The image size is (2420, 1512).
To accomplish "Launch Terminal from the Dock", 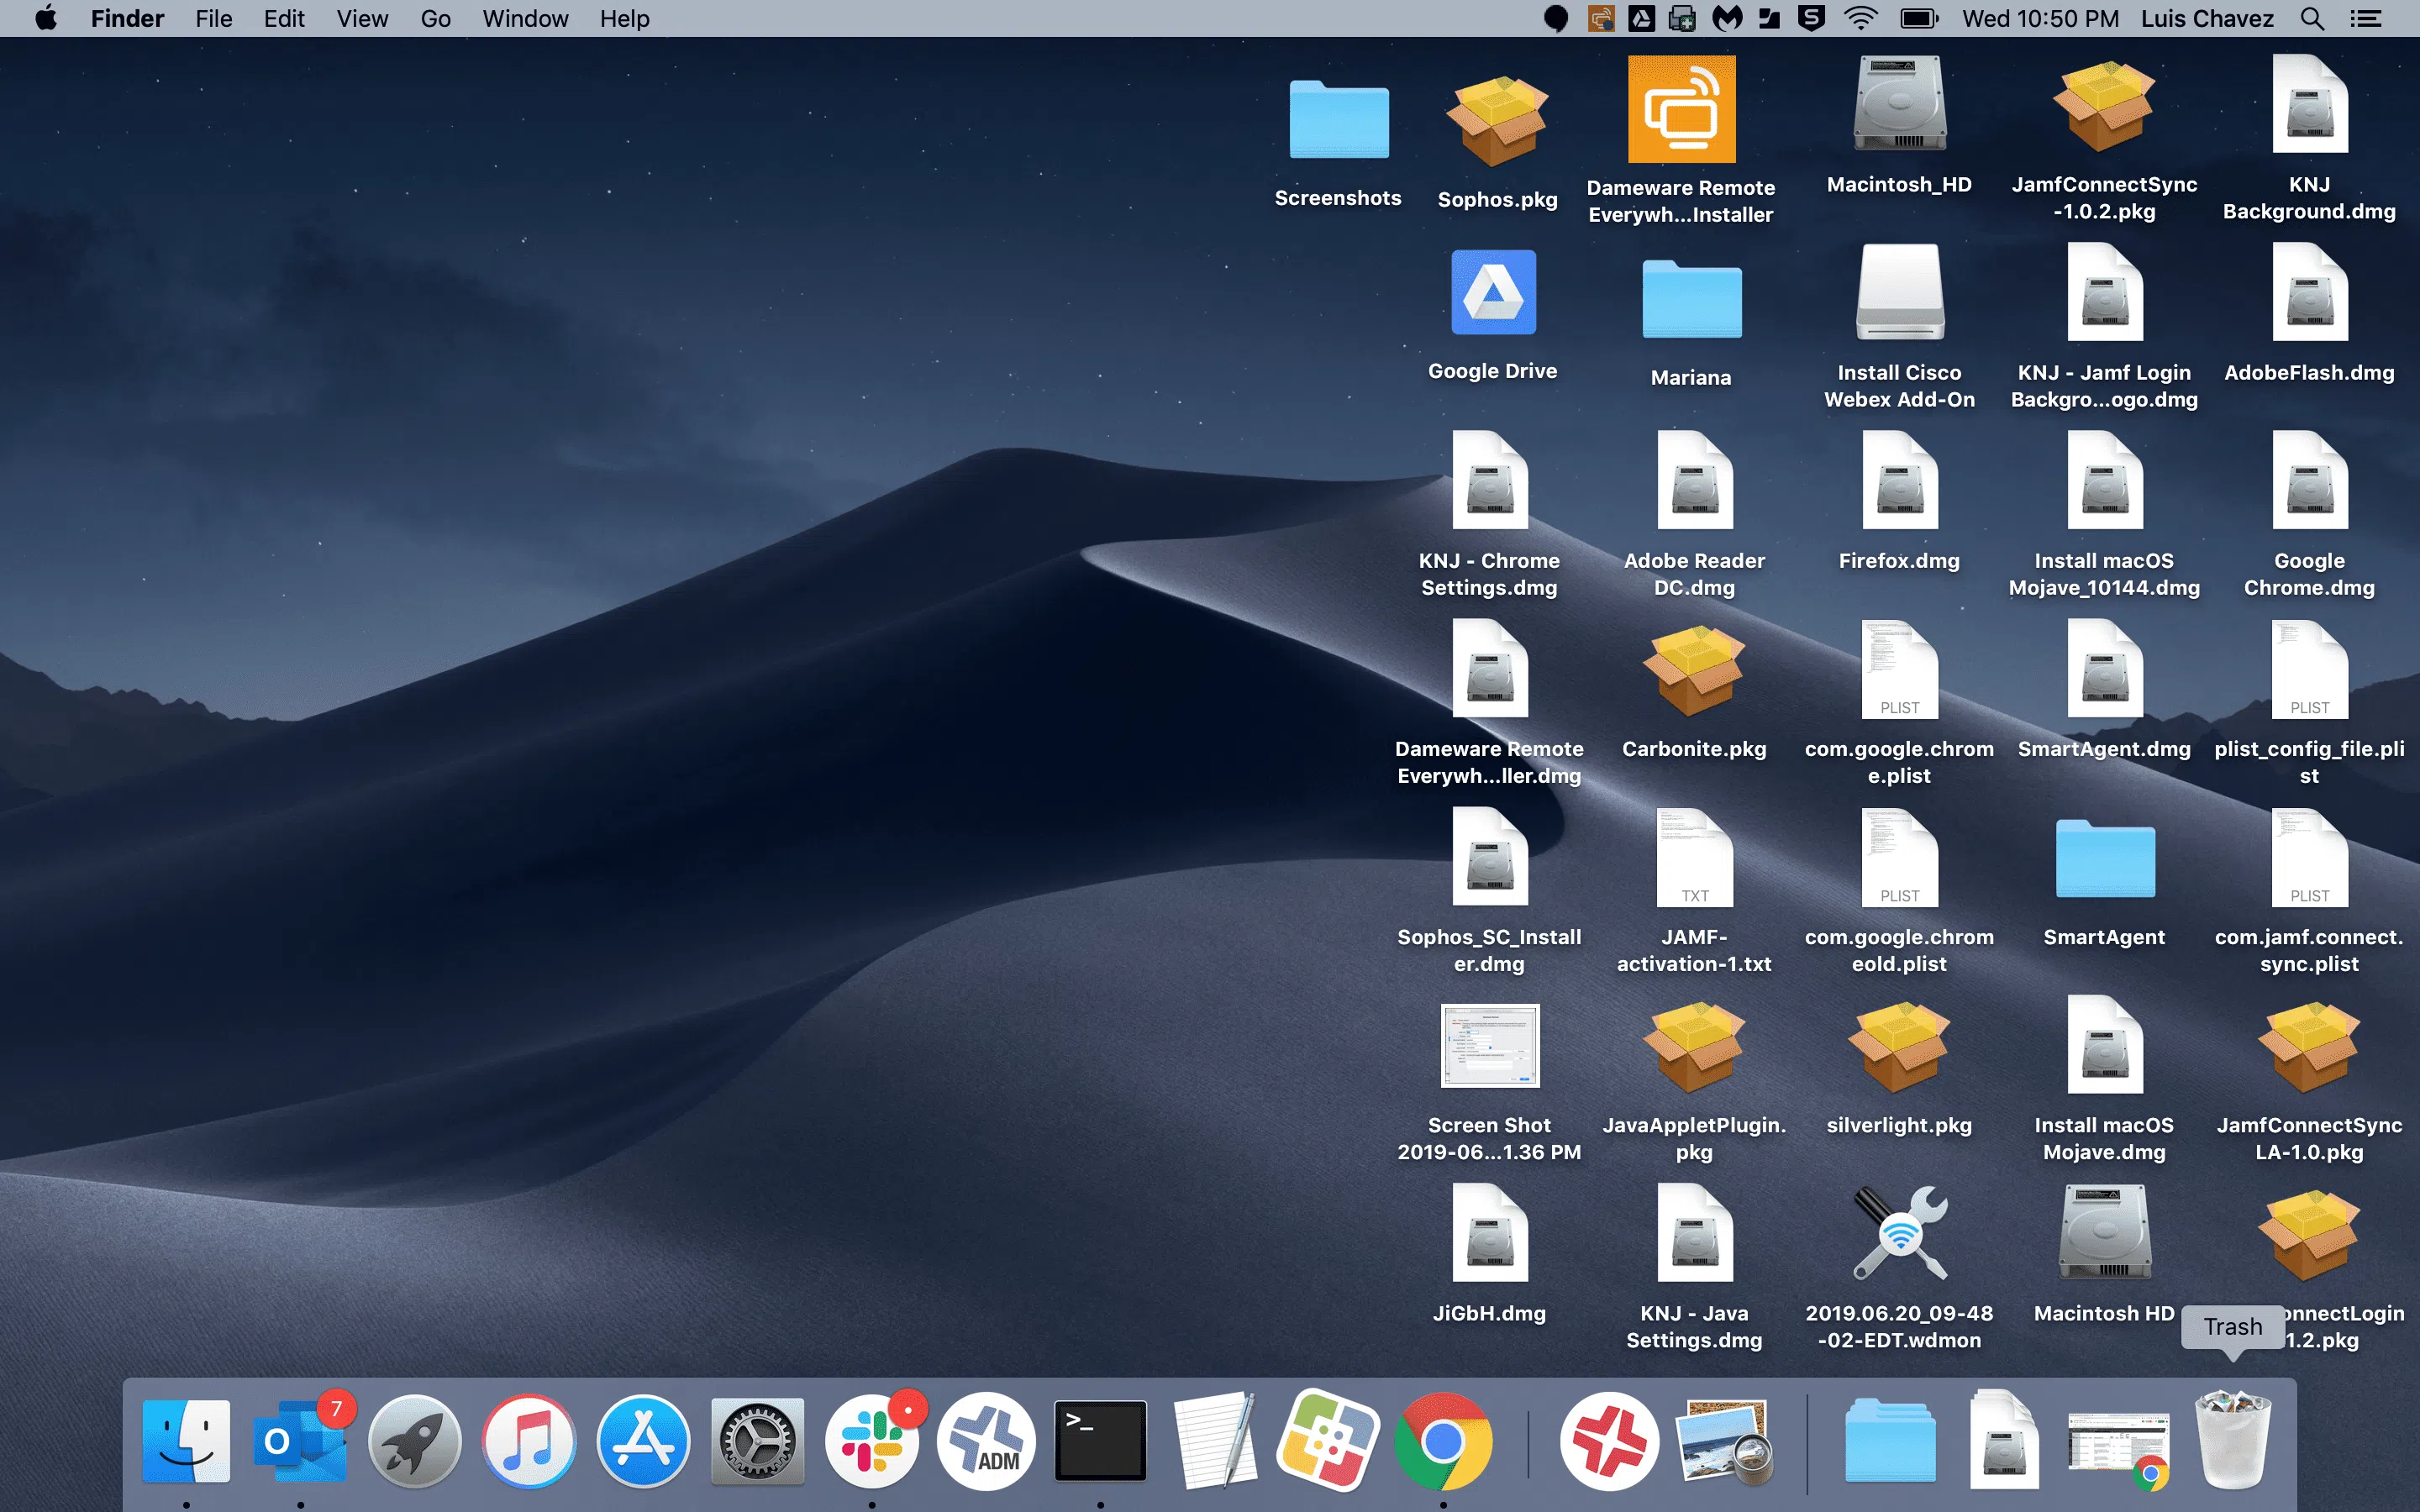I will 1100,1442.
